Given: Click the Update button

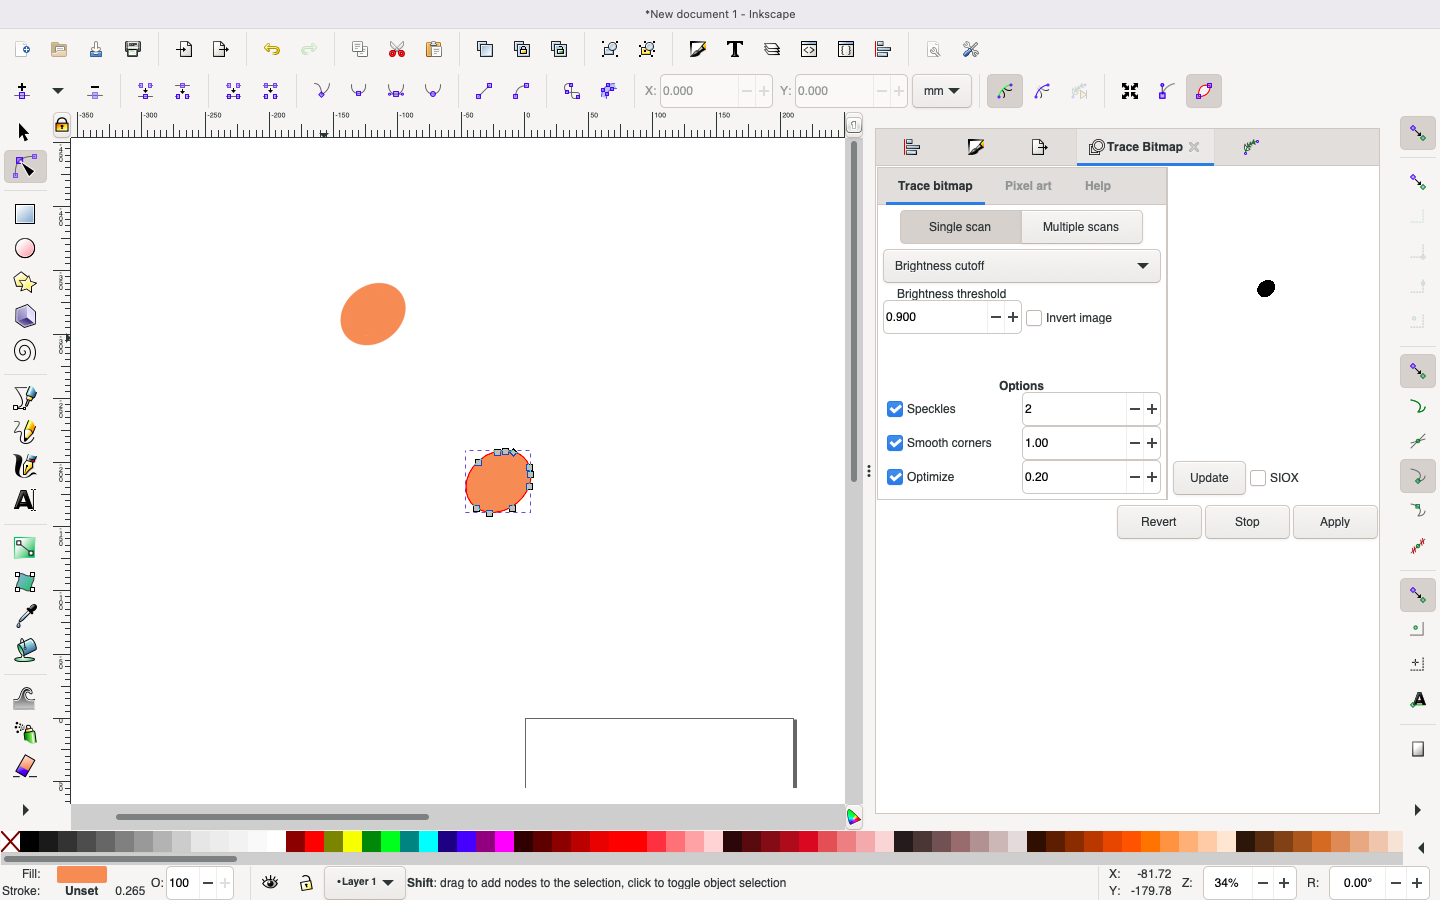Looking at the screenshot, I should (x=1208, y=478).
